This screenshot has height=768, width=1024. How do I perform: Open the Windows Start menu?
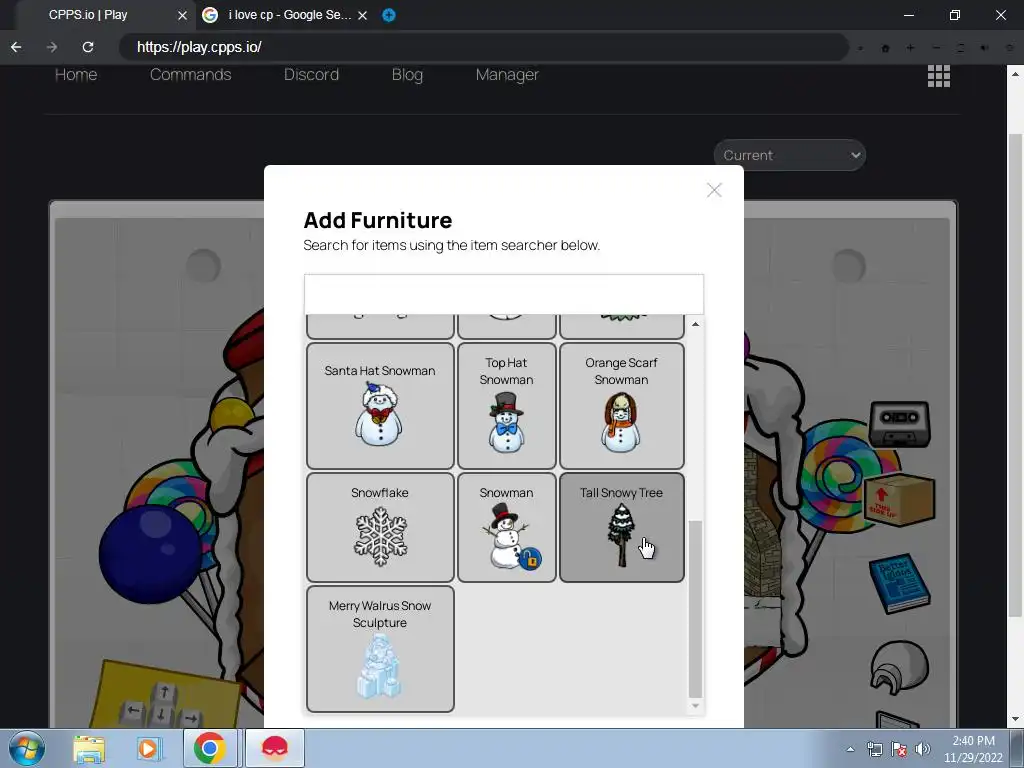pyautogui.click(x=27, y=748)
